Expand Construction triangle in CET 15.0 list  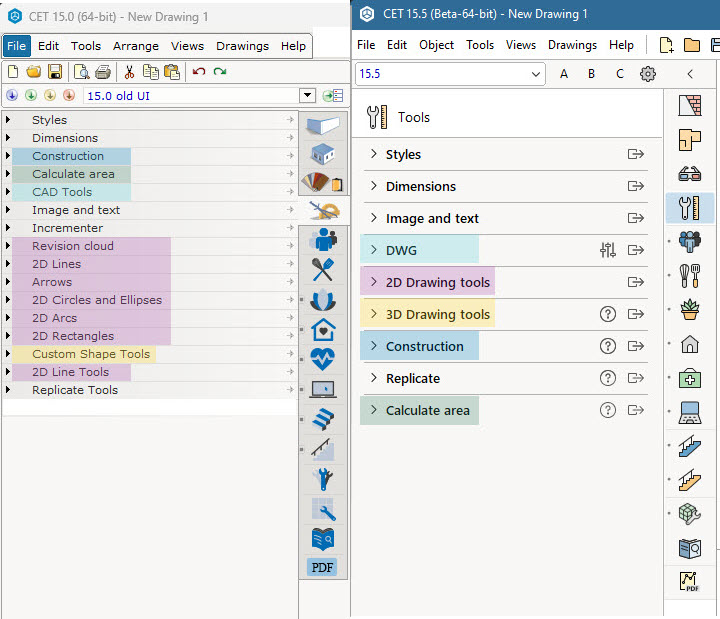pos(8,156)
